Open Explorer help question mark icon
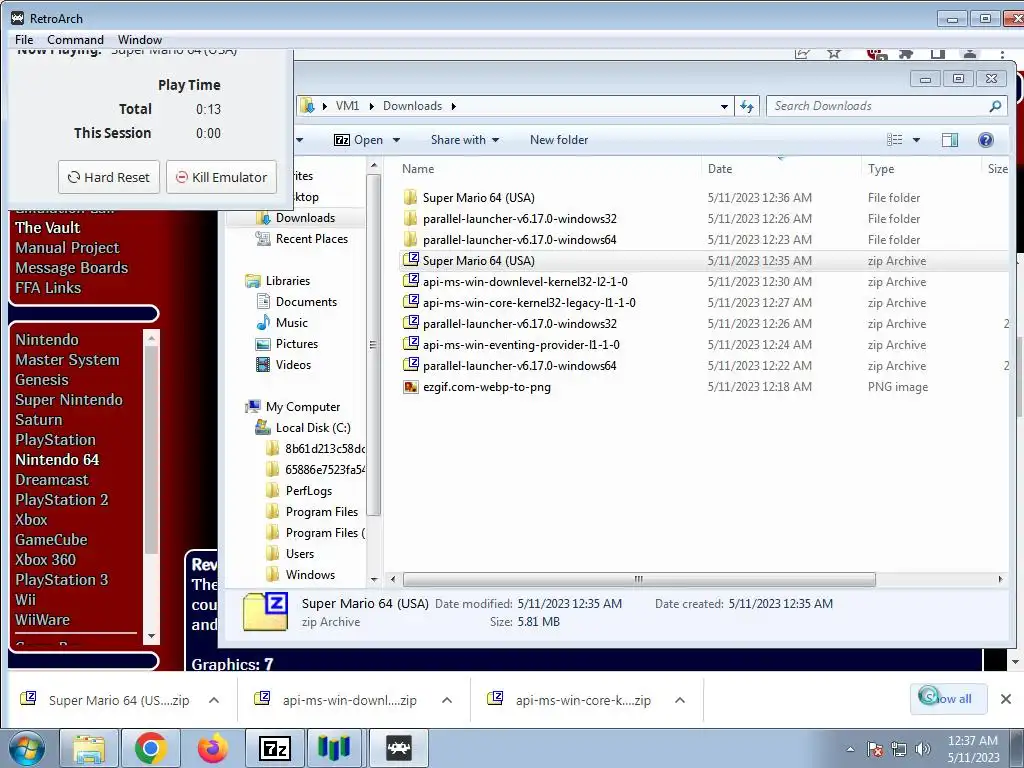This screenshot has height=768, width=1024. click(985, 140)
